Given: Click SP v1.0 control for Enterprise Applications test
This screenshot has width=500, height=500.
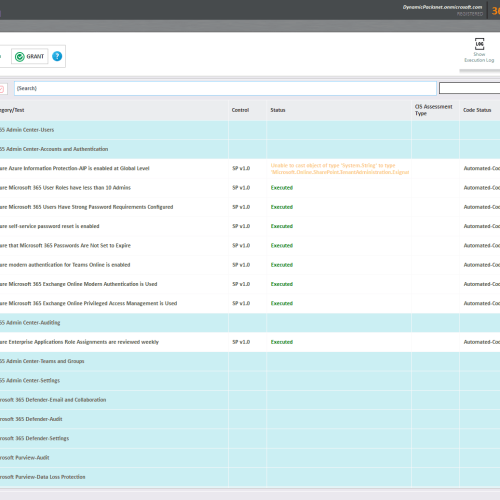Looking at the screenshot, I should [241, 342].
